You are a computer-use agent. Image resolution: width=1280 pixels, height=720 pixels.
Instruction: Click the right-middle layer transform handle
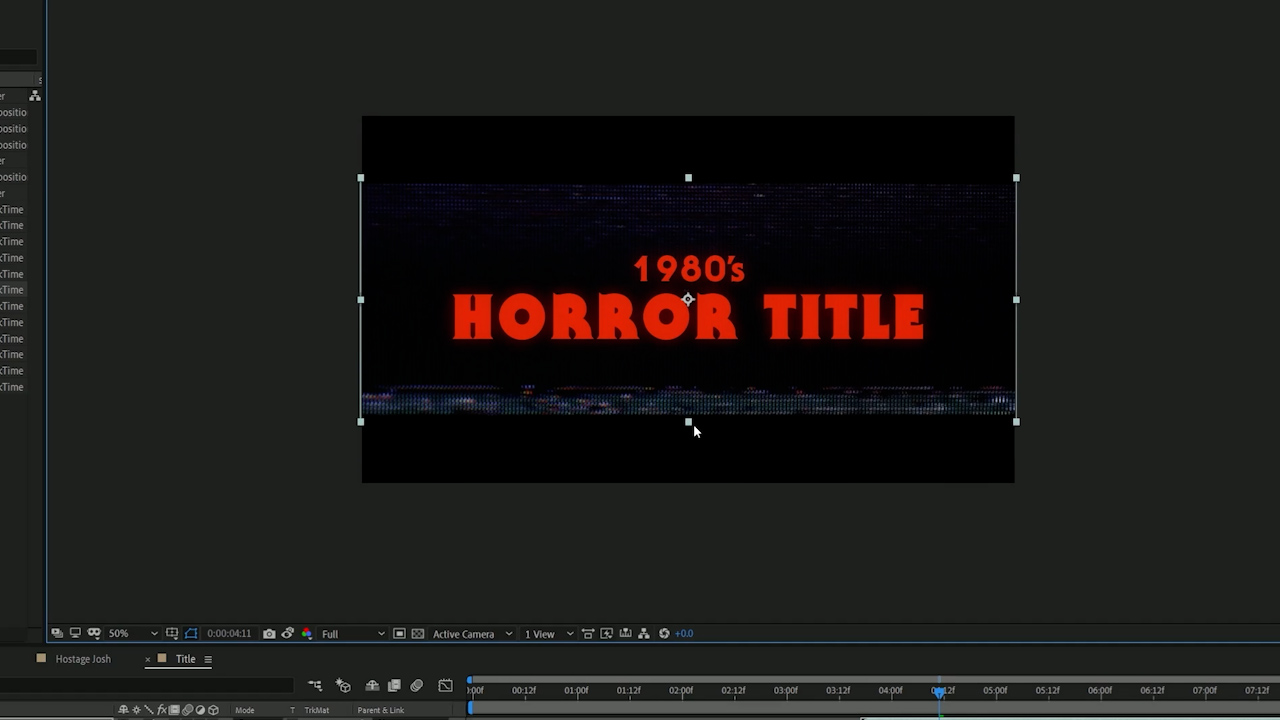click(x=1016, y=299)
